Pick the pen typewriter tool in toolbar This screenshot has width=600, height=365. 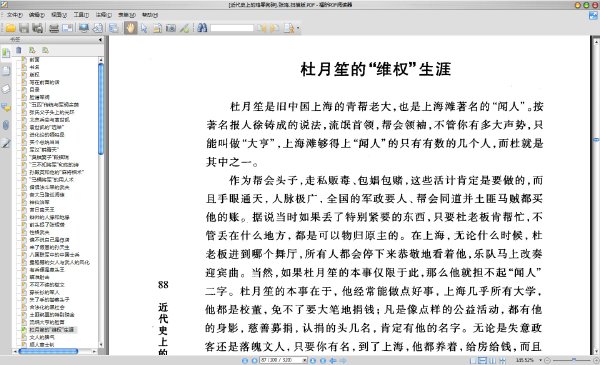pos(184,28)
